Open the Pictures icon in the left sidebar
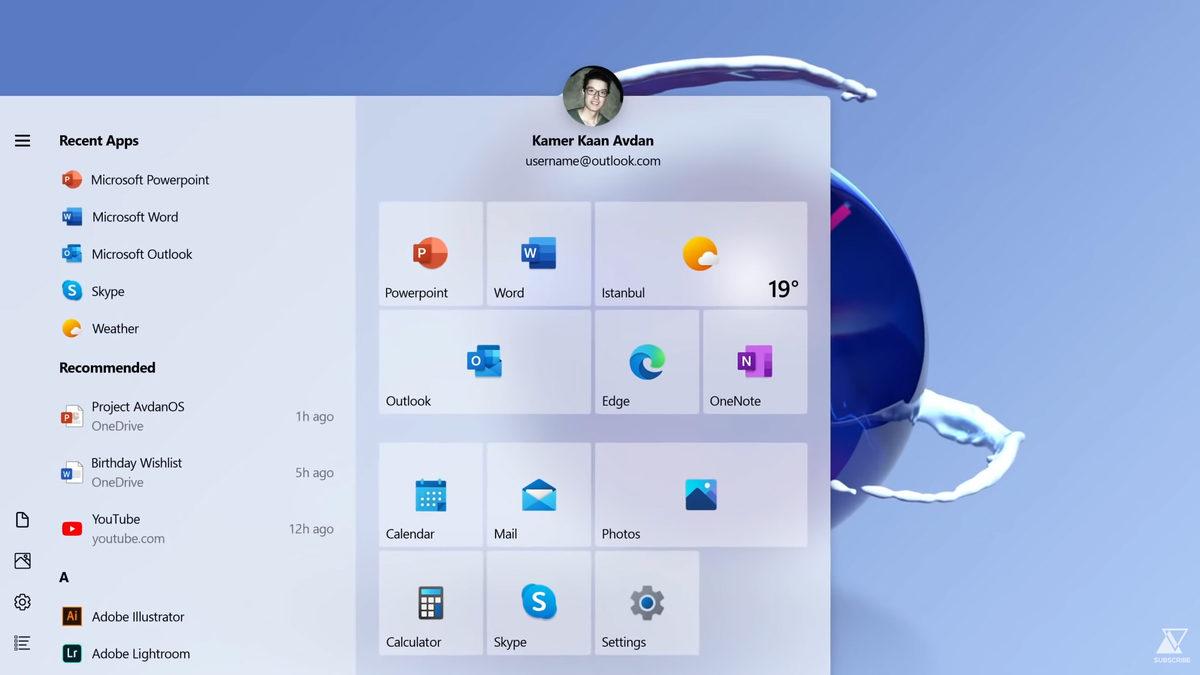Screen dimensions: 1200x675 22,560
